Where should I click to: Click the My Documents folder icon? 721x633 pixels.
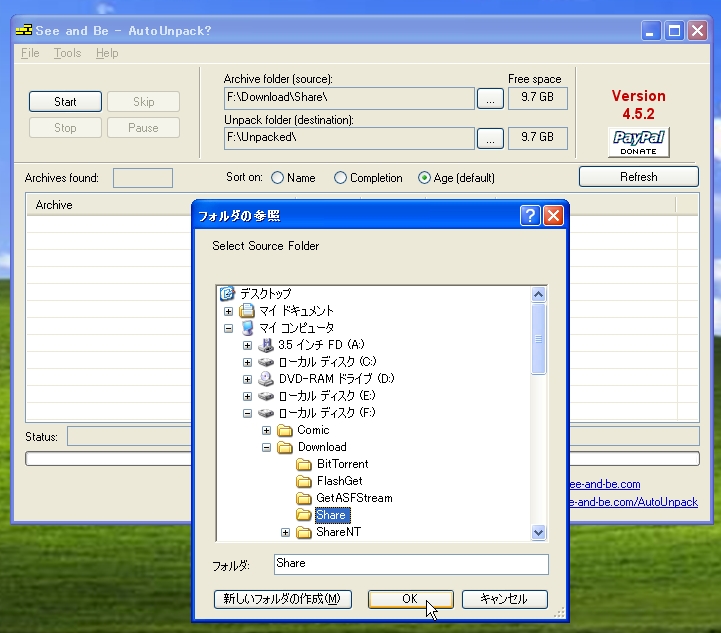tap(247, 311)
